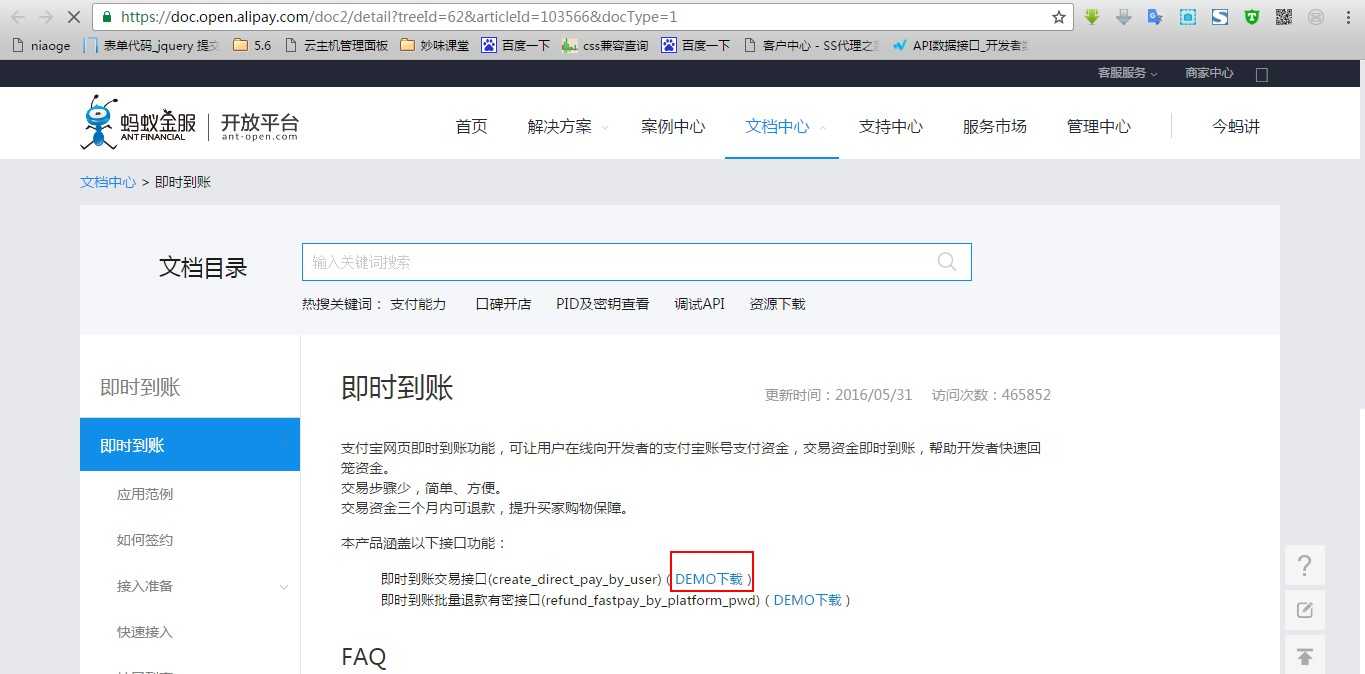This screenshot has width=1365, height=674.
Task: Open the 云主机管理面板 bookmark
Action: click(x=337, y=45)
